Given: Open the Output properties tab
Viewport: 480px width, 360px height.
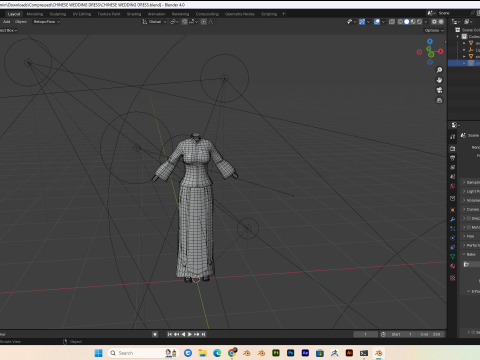Looking at the screenshot, I should [x=453, y=158].
